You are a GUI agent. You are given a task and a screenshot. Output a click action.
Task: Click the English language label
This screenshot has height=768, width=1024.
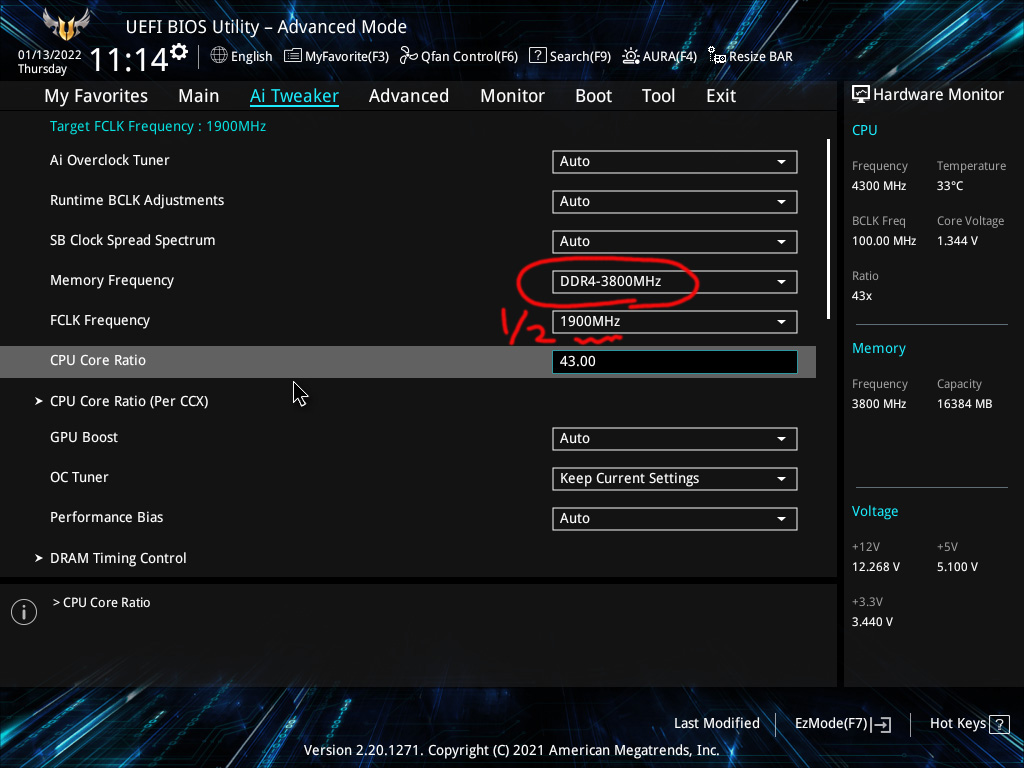pos(251,56)
